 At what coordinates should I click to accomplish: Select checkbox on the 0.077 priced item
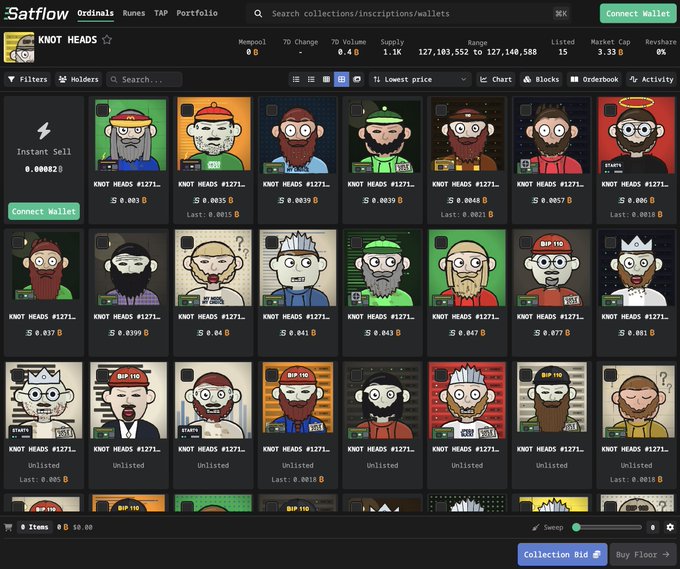526,242
